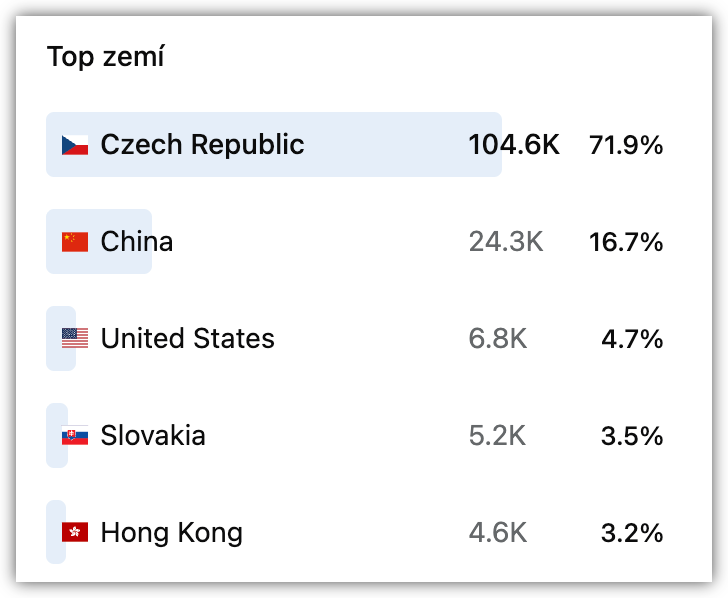This screenshot has height=598, width=728.
Task: Click the Top zemí heading
Action: (105, 57)
